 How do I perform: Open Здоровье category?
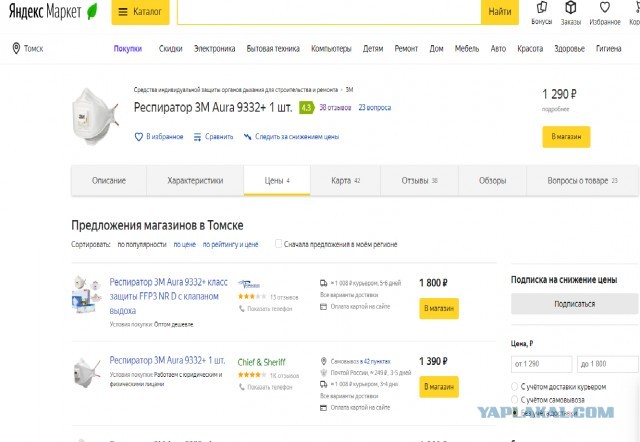point(569,49)
